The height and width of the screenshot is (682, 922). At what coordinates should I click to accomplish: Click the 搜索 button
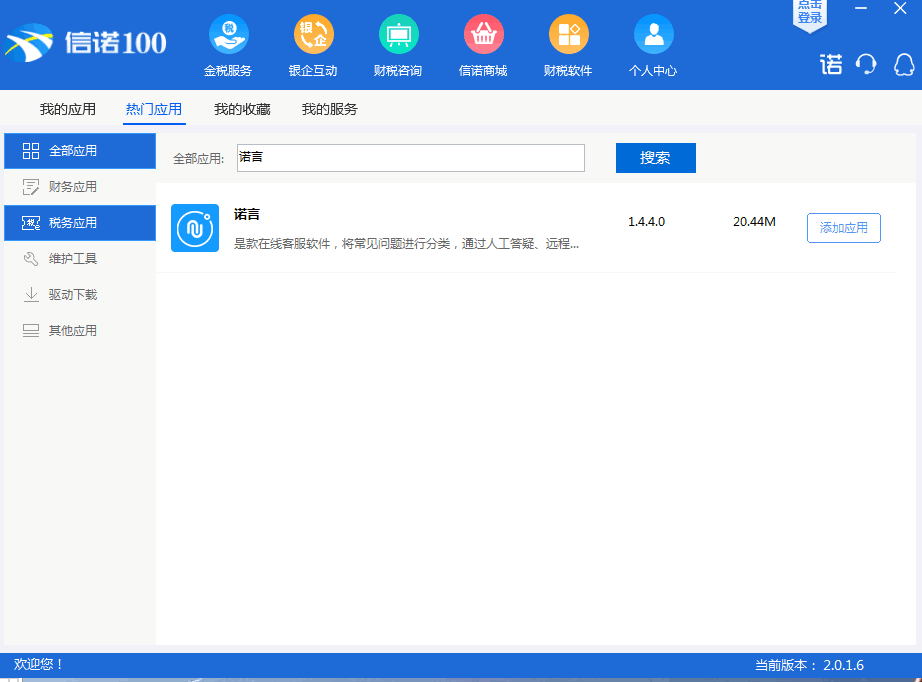coord(656,158)
